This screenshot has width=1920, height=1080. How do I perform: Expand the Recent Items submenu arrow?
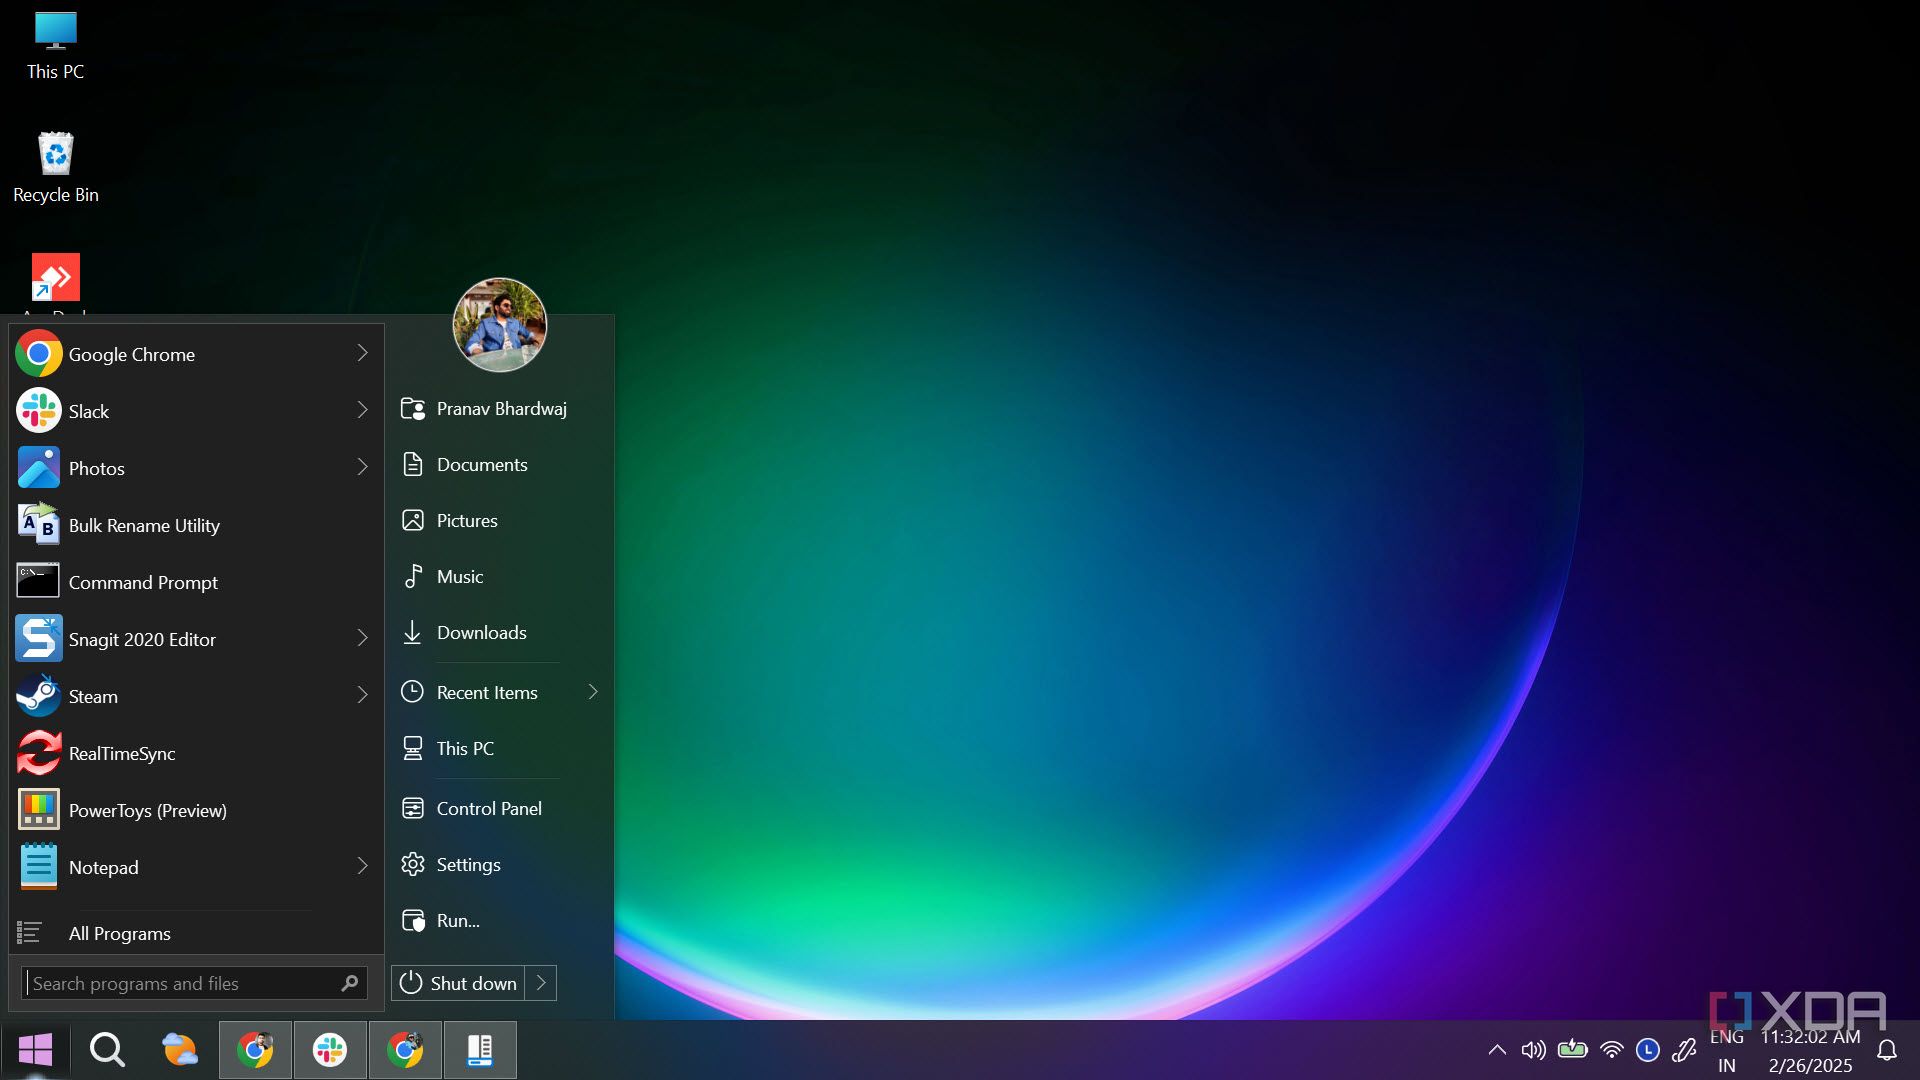pyautogui.click(x=592, y=692)
